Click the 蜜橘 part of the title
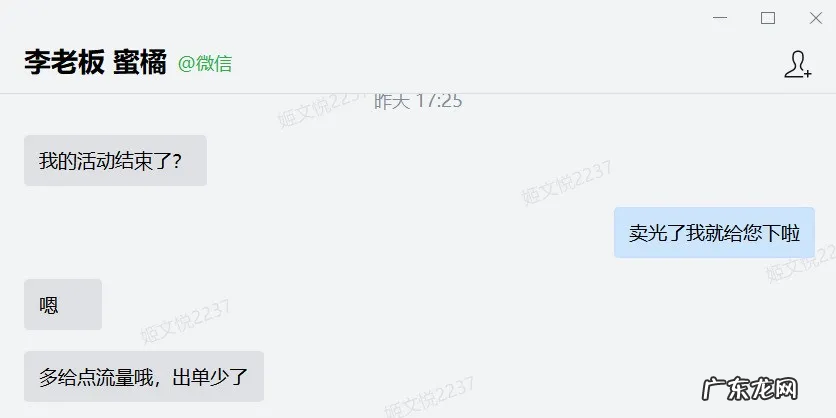 140,62
